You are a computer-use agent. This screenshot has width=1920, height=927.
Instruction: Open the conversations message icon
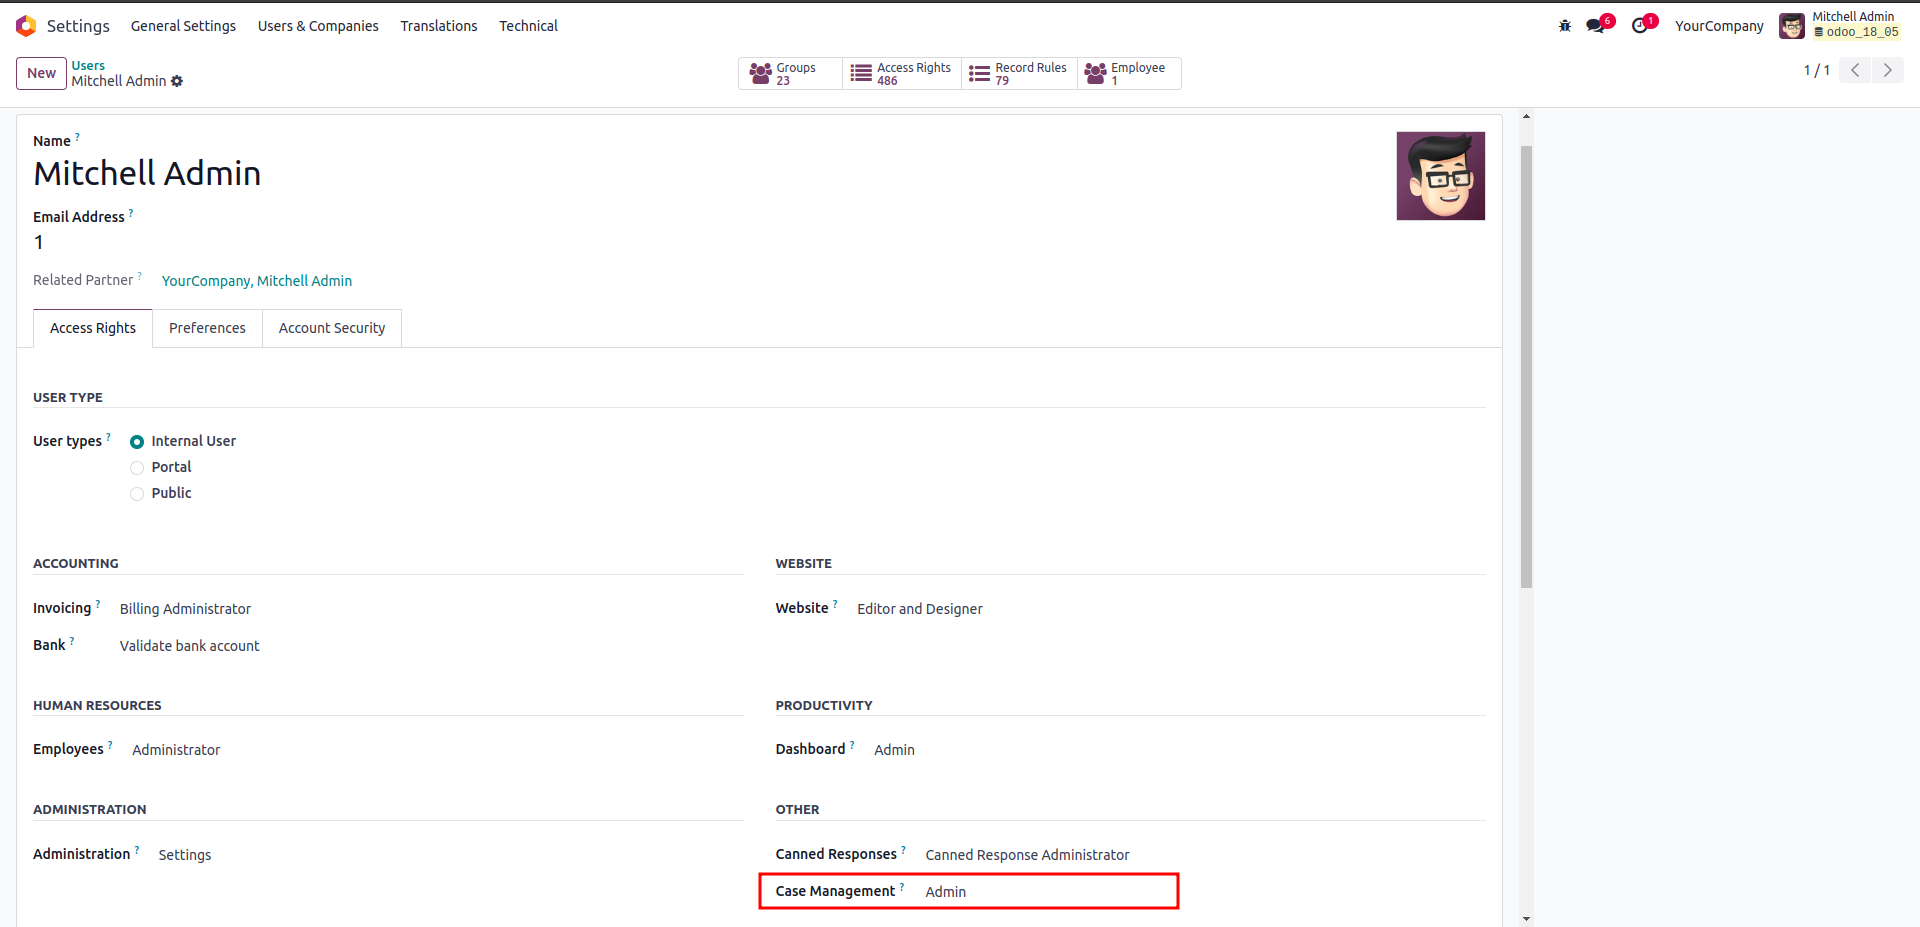1597,25
